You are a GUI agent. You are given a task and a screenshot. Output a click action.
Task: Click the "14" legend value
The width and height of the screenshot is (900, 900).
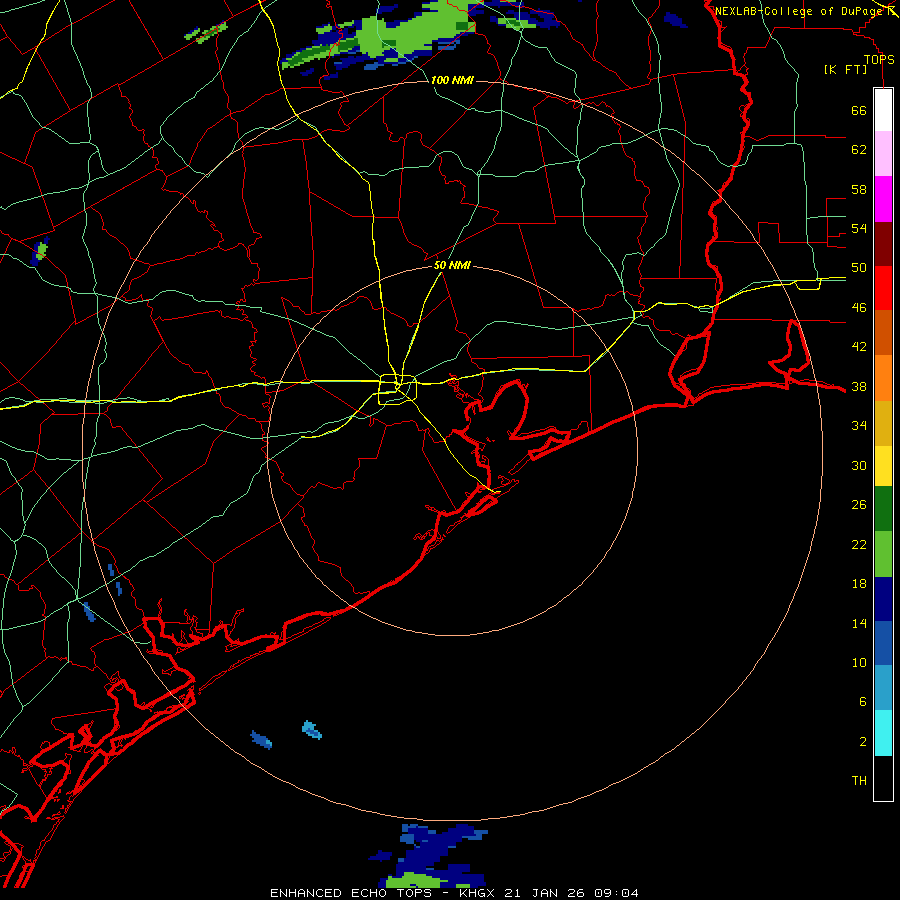859,623
